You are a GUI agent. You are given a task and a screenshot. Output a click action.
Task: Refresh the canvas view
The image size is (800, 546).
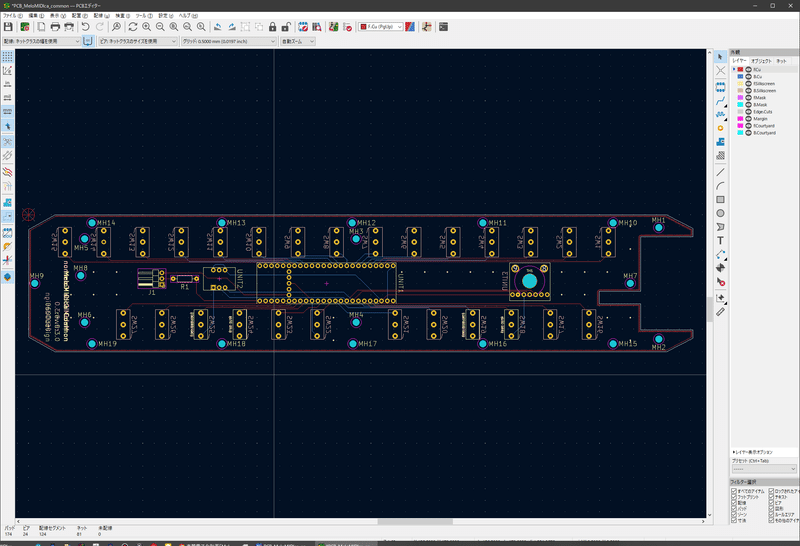pos(133,27)
